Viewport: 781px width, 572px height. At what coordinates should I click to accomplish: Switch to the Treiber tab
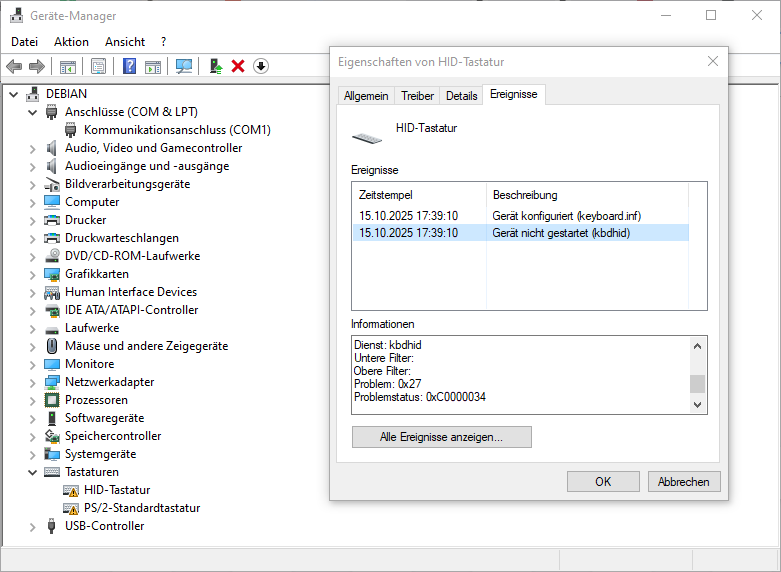coord(417,96)
